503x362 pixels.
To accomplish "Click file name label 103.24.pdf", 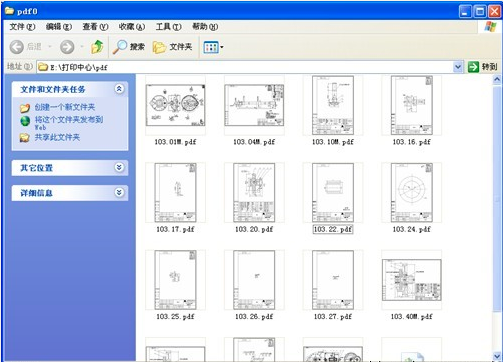I will pos(411,229).
